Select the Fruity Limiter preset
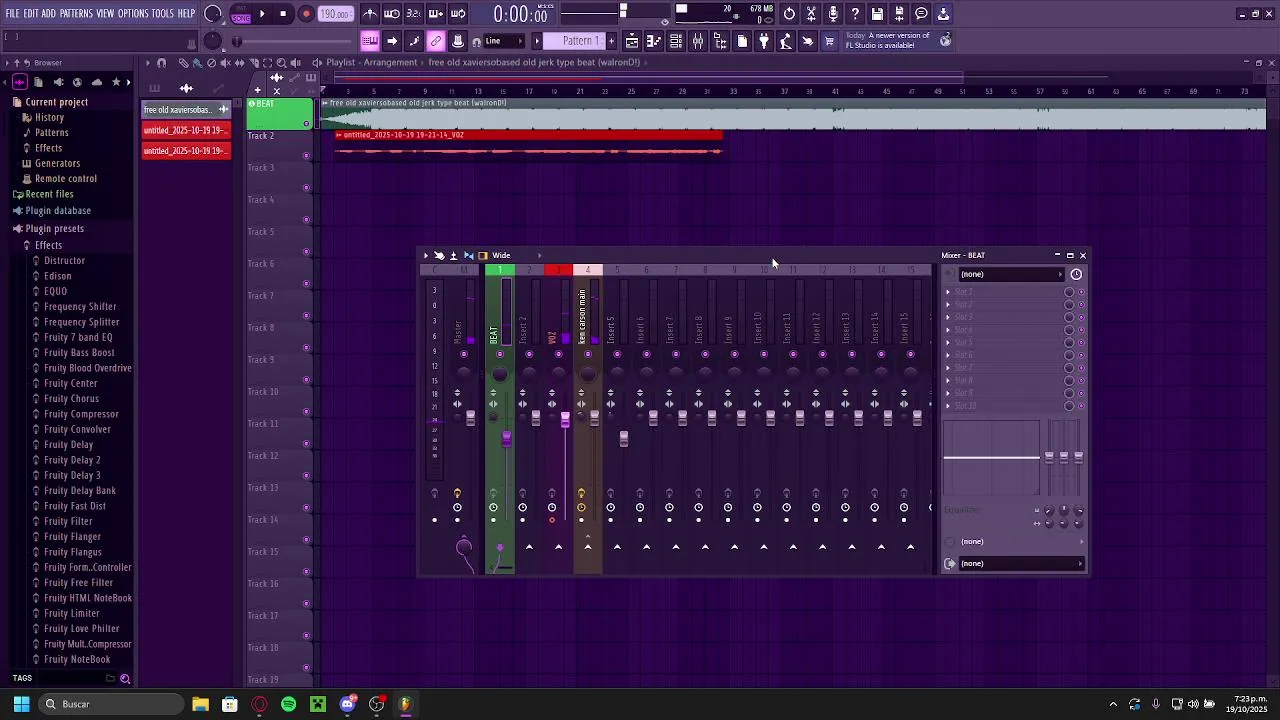 coord(71,613)
